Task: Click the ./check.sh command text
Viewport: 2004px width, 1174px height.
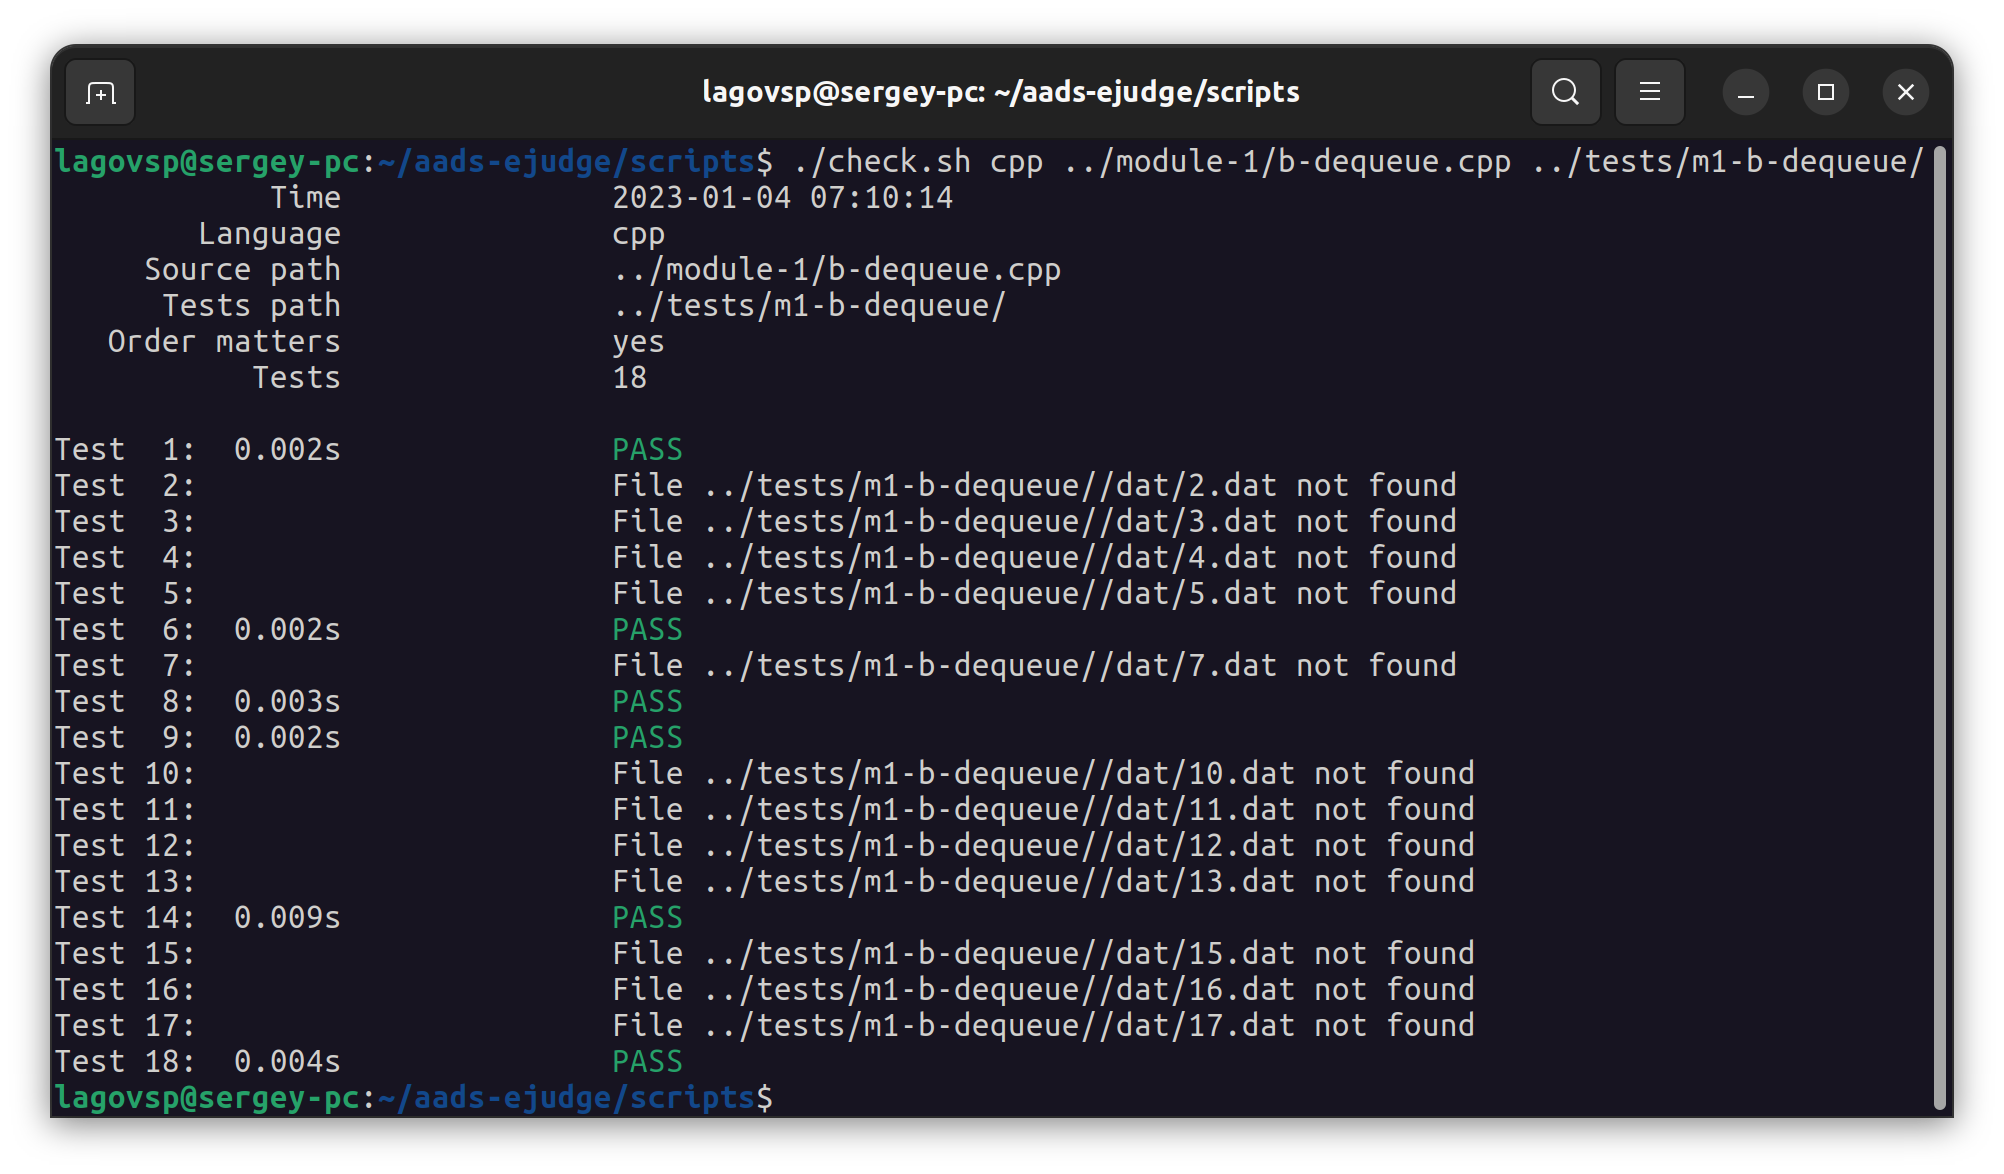Action: point(882,162)
